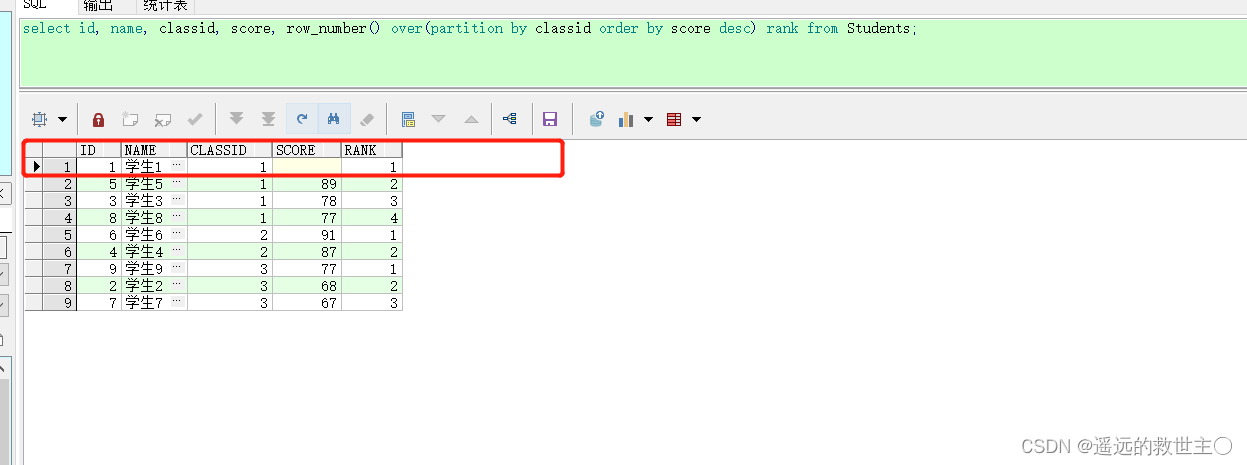Switch to the 输出 tab

tap(98, 5)
